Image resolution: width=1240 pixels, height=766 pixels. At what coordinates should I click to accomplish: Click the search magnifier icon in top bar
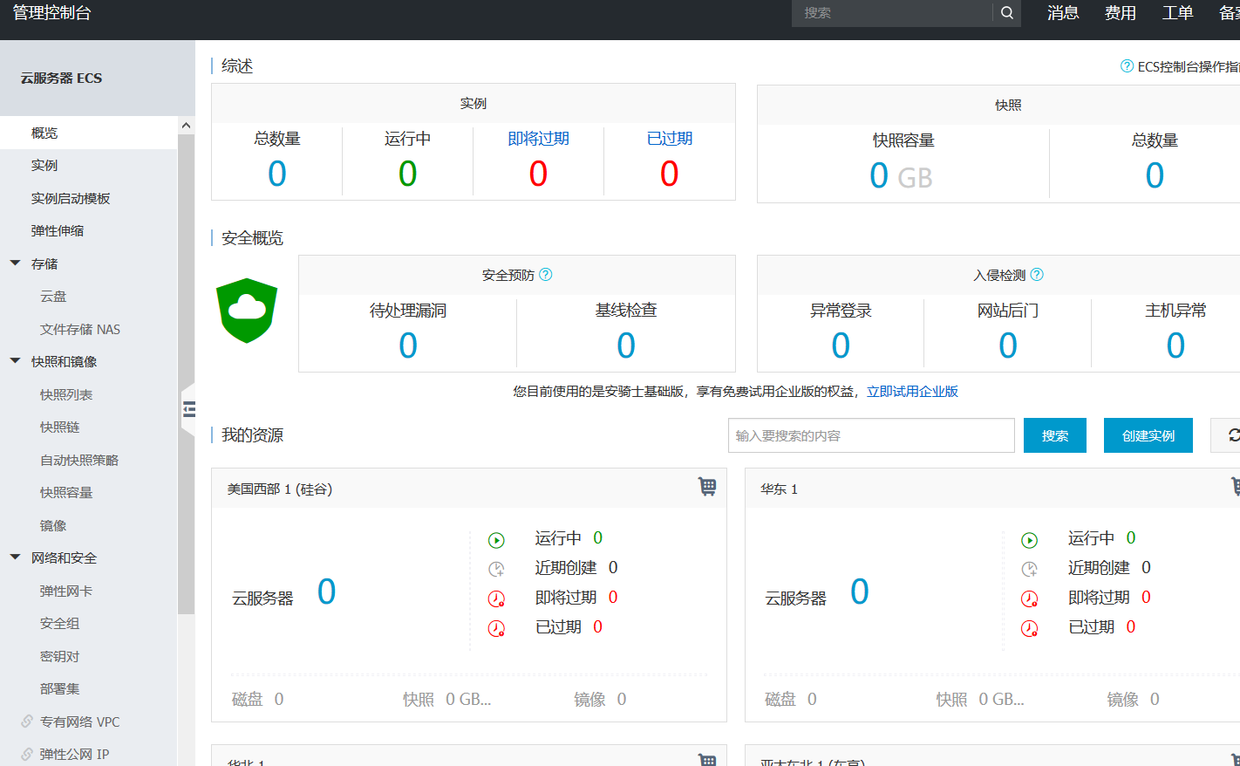[x=1007, y=13]
